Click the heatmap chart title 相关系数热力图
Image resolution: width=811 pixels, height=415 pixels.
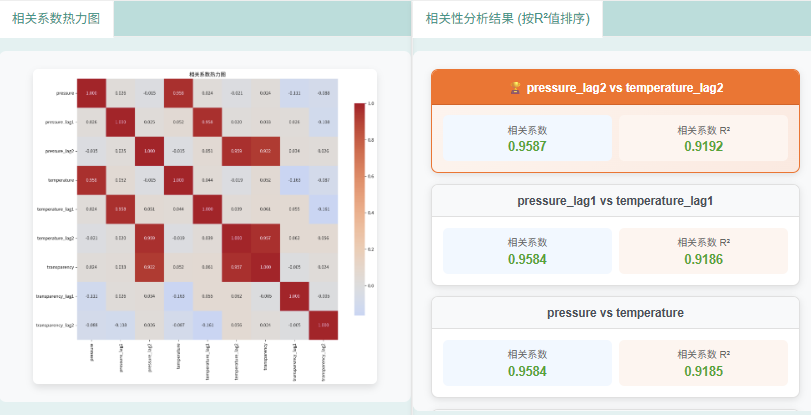pyautogui.click(x=207, y=75)
